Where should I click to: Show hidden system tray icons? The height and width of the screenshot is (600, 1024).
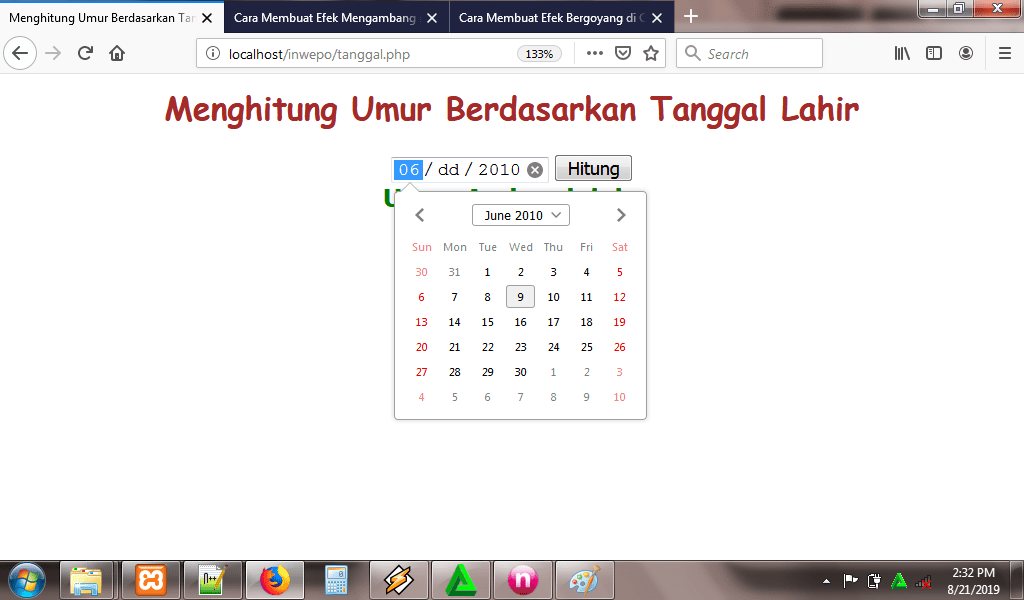click(826, 580)
